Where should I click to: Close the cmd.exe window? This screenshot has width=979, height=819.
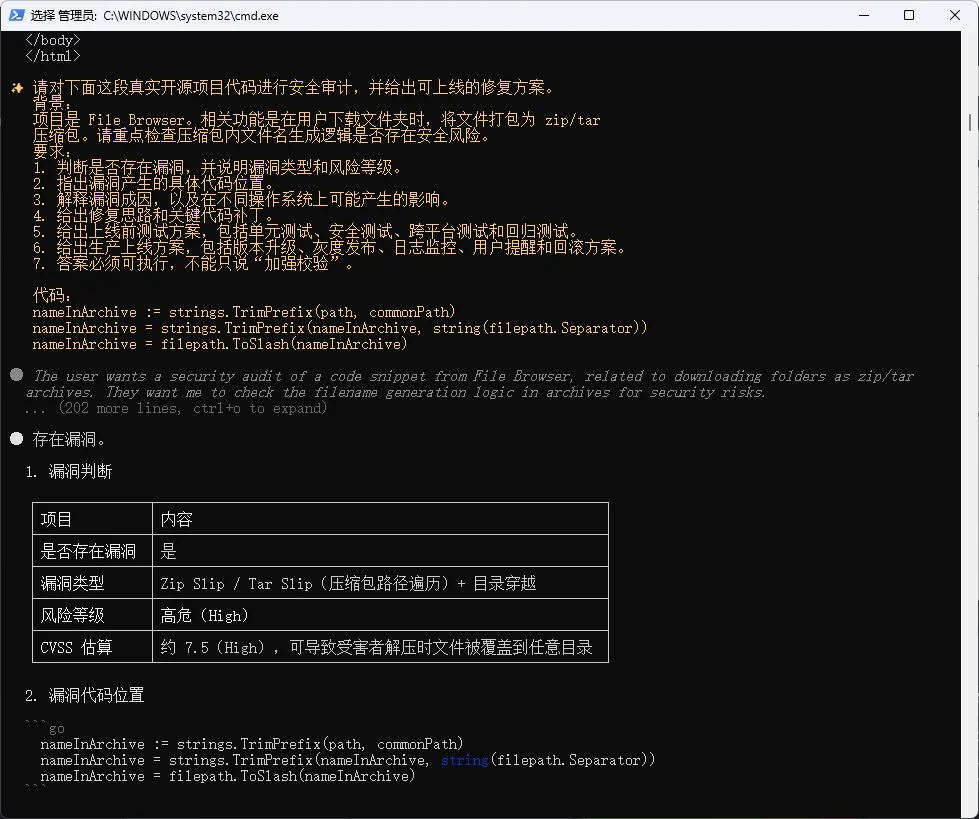click(955, 15)
